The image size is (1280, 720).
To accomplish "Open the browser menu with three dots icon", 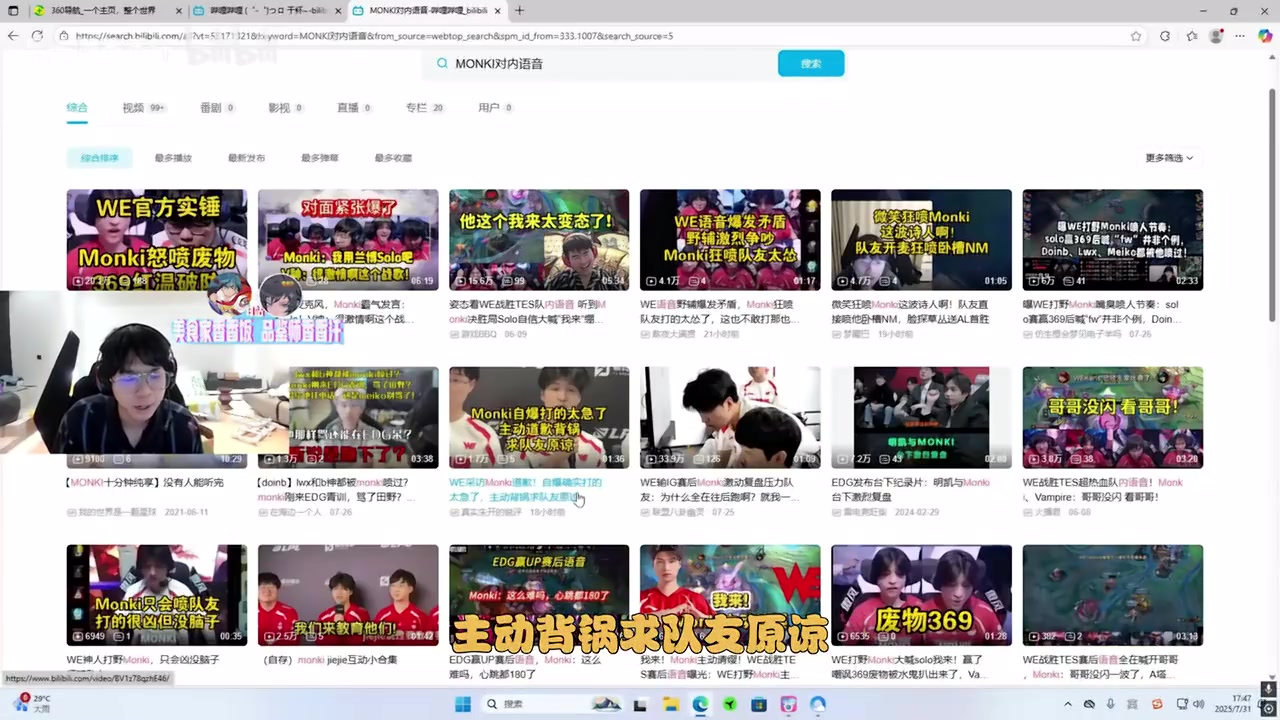I will click(1239, 36).
